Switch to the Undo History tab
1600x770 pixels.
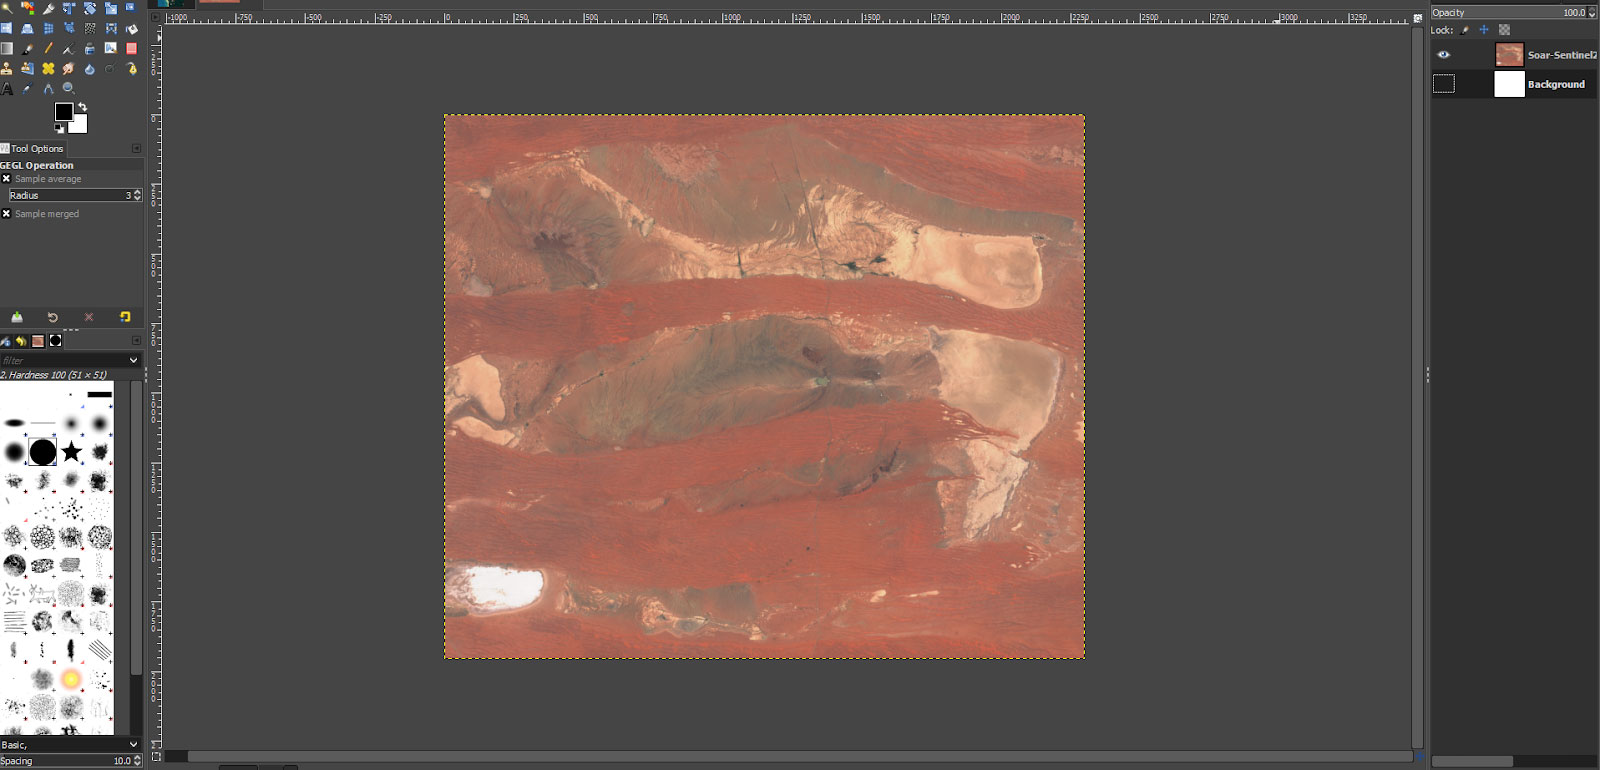tap(20, 341)
